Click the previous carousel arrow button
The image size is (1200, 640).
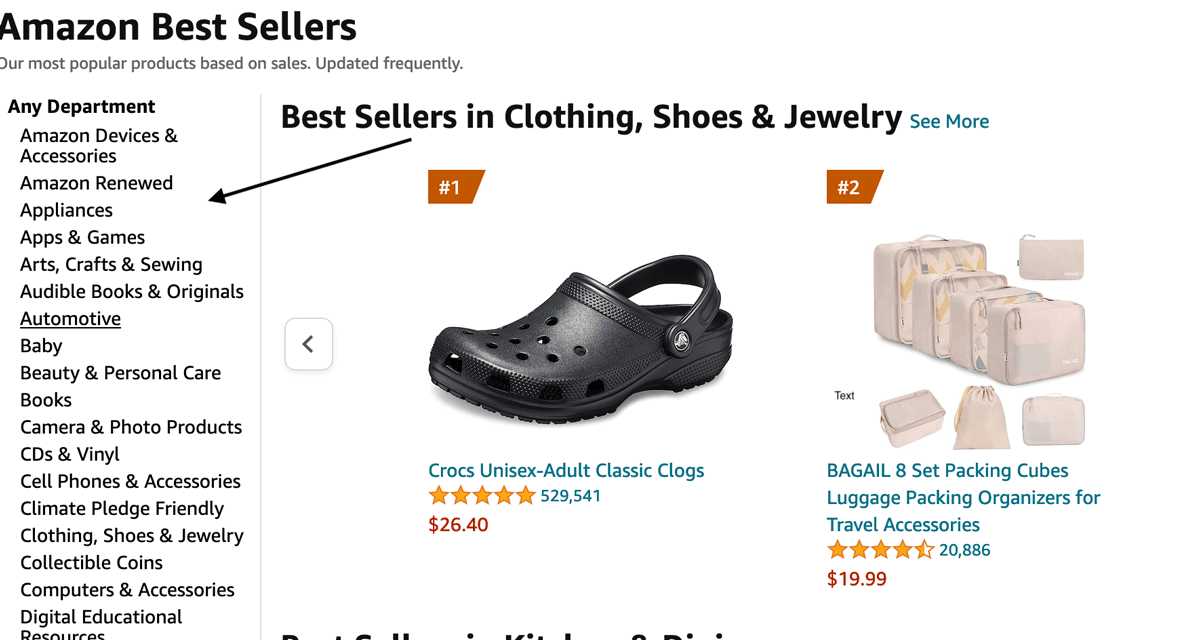(x=308, y=344)
